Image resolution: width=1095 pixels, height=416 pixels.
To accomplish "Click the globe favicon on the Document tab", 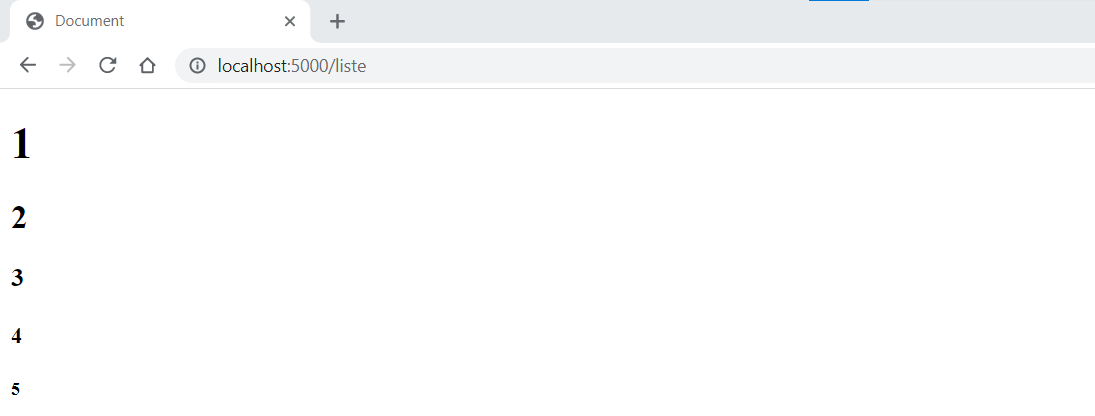I will 36,21.
